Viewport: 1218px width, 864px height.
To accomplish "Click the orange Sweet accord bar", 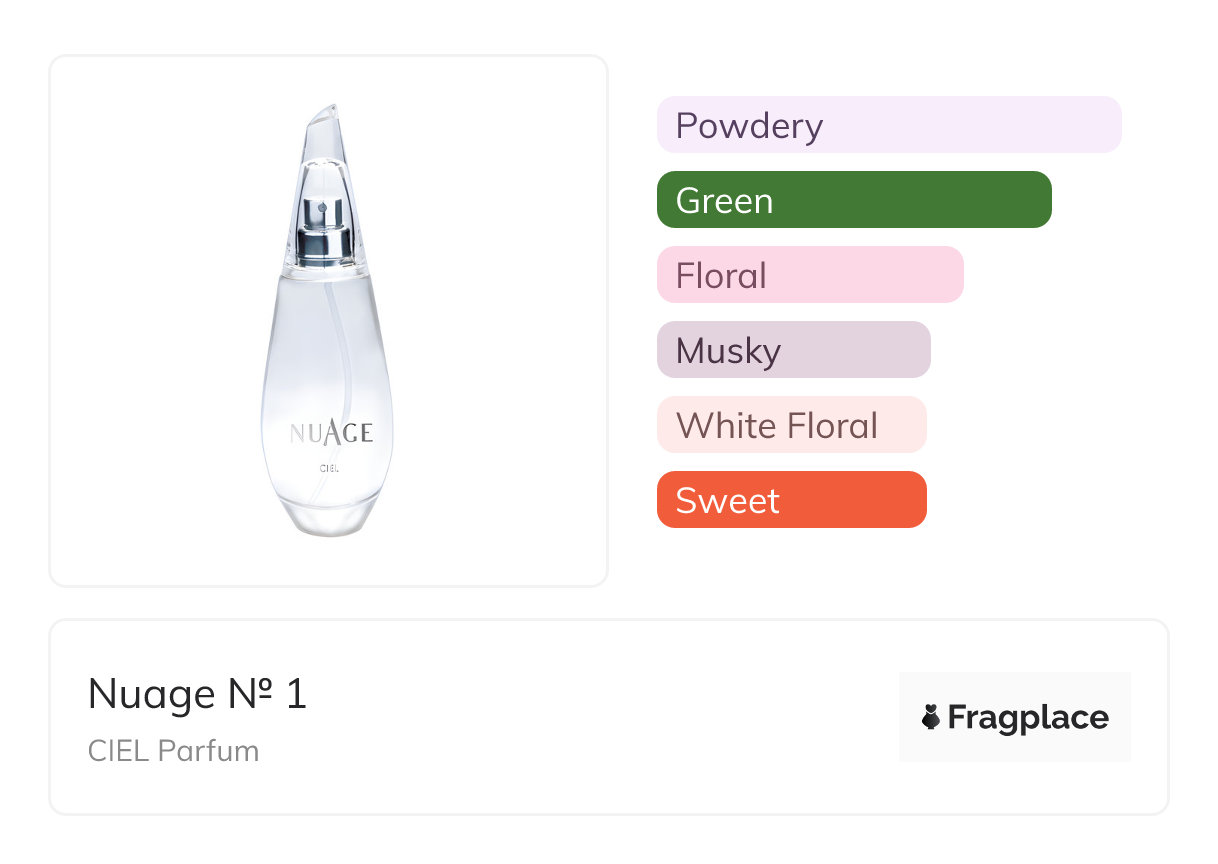I will [x=791, y=500].
